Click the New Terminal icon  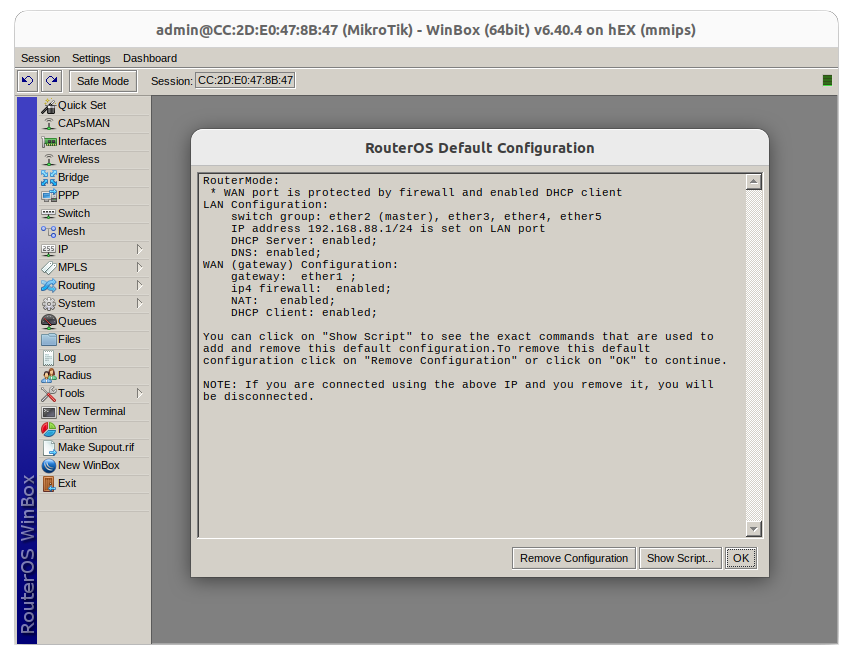tap(49, 412)
